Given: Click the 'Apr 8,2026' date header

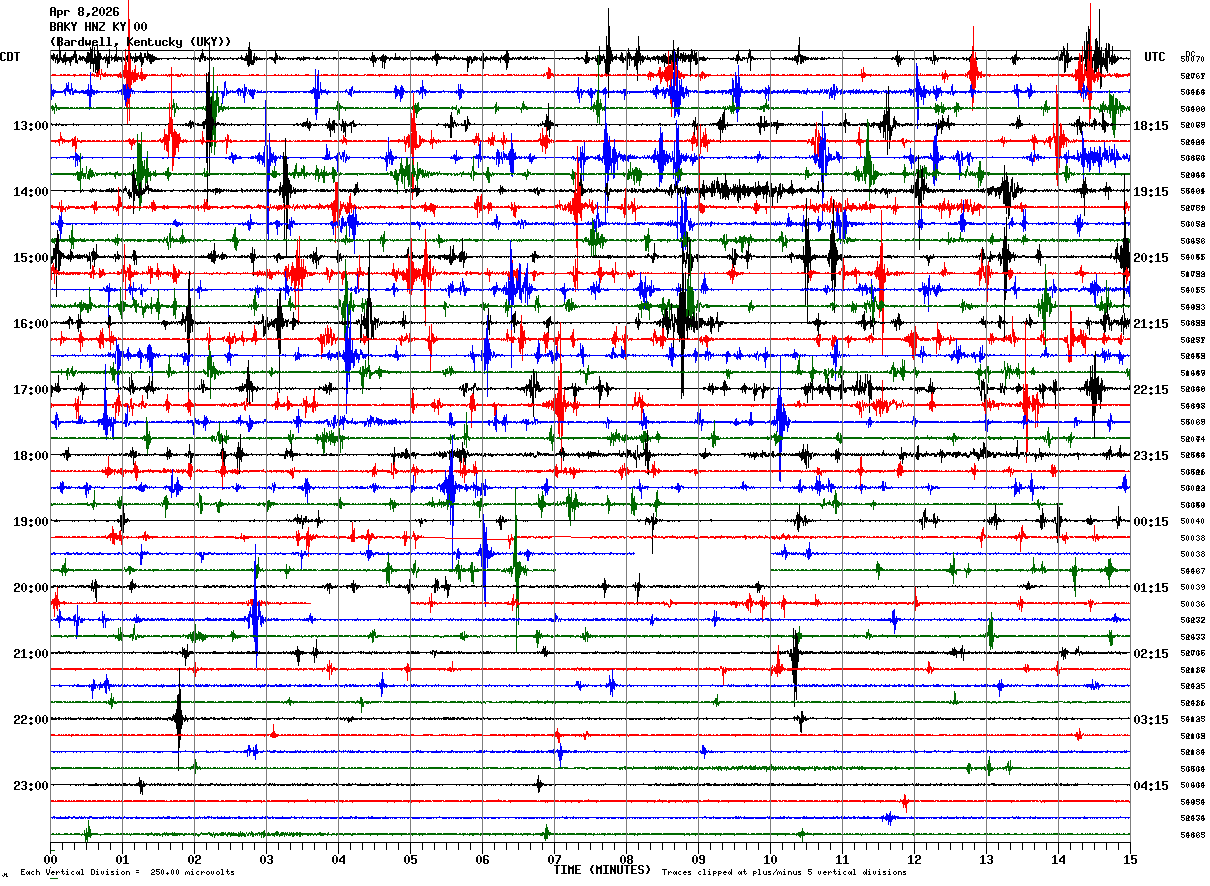Looking at the screenshot, I should pyautogui.click(x=84, y=12).
